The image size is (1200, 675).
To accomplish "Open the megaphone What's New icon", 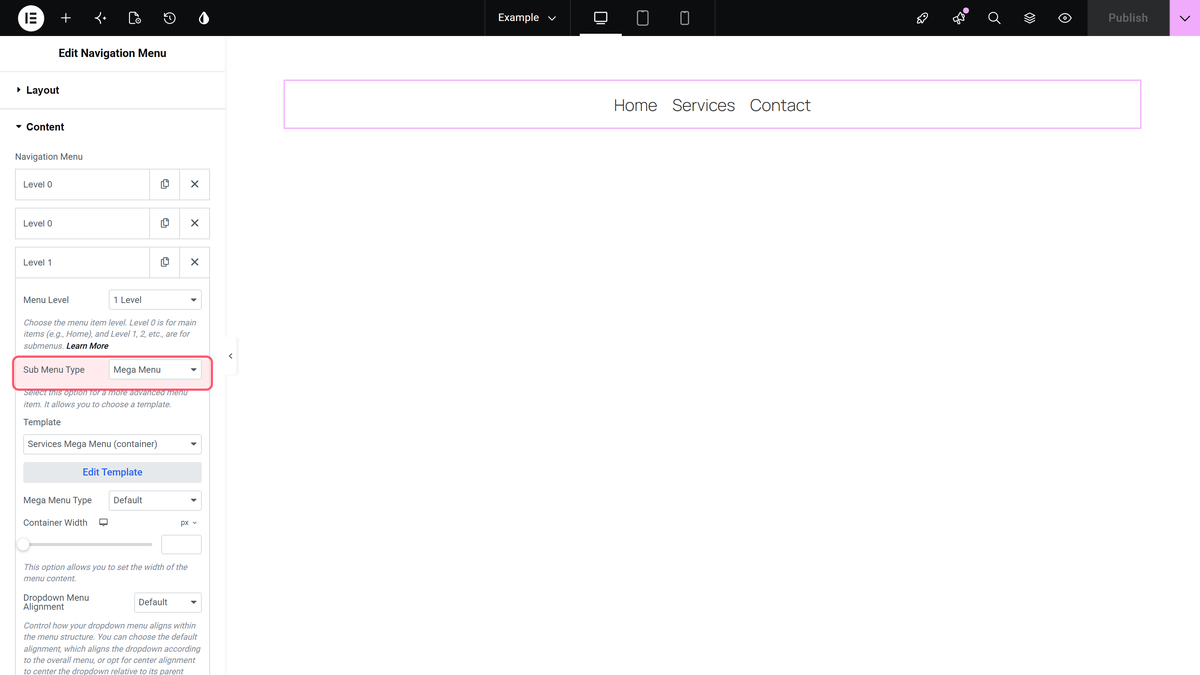I will point(959,18).
